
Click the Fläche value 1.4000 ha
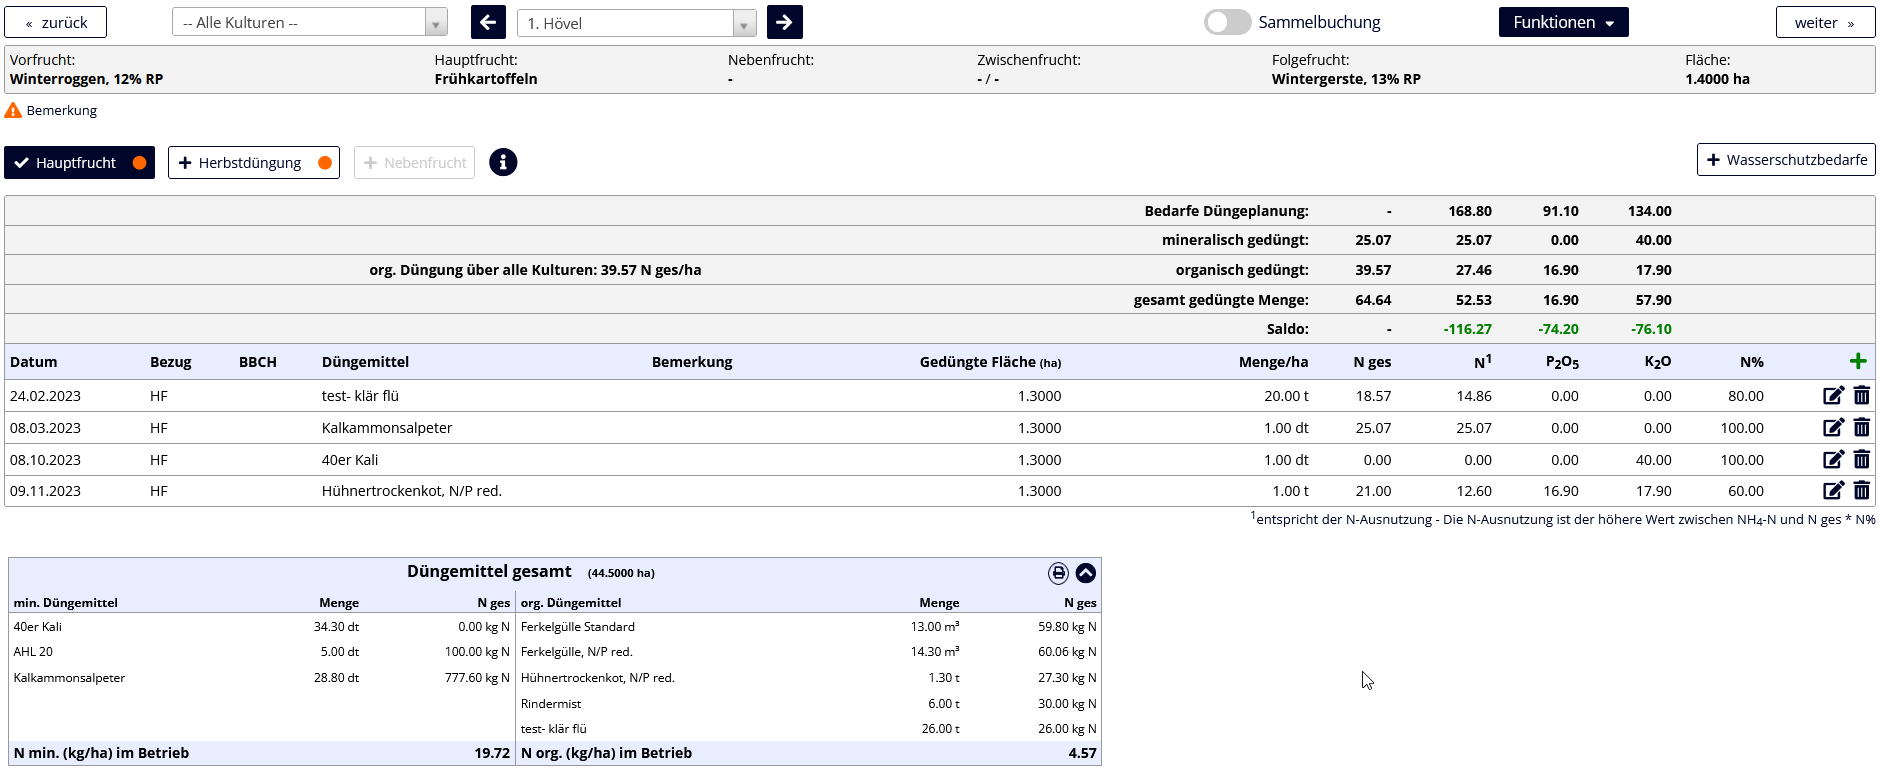(1717, 79)
